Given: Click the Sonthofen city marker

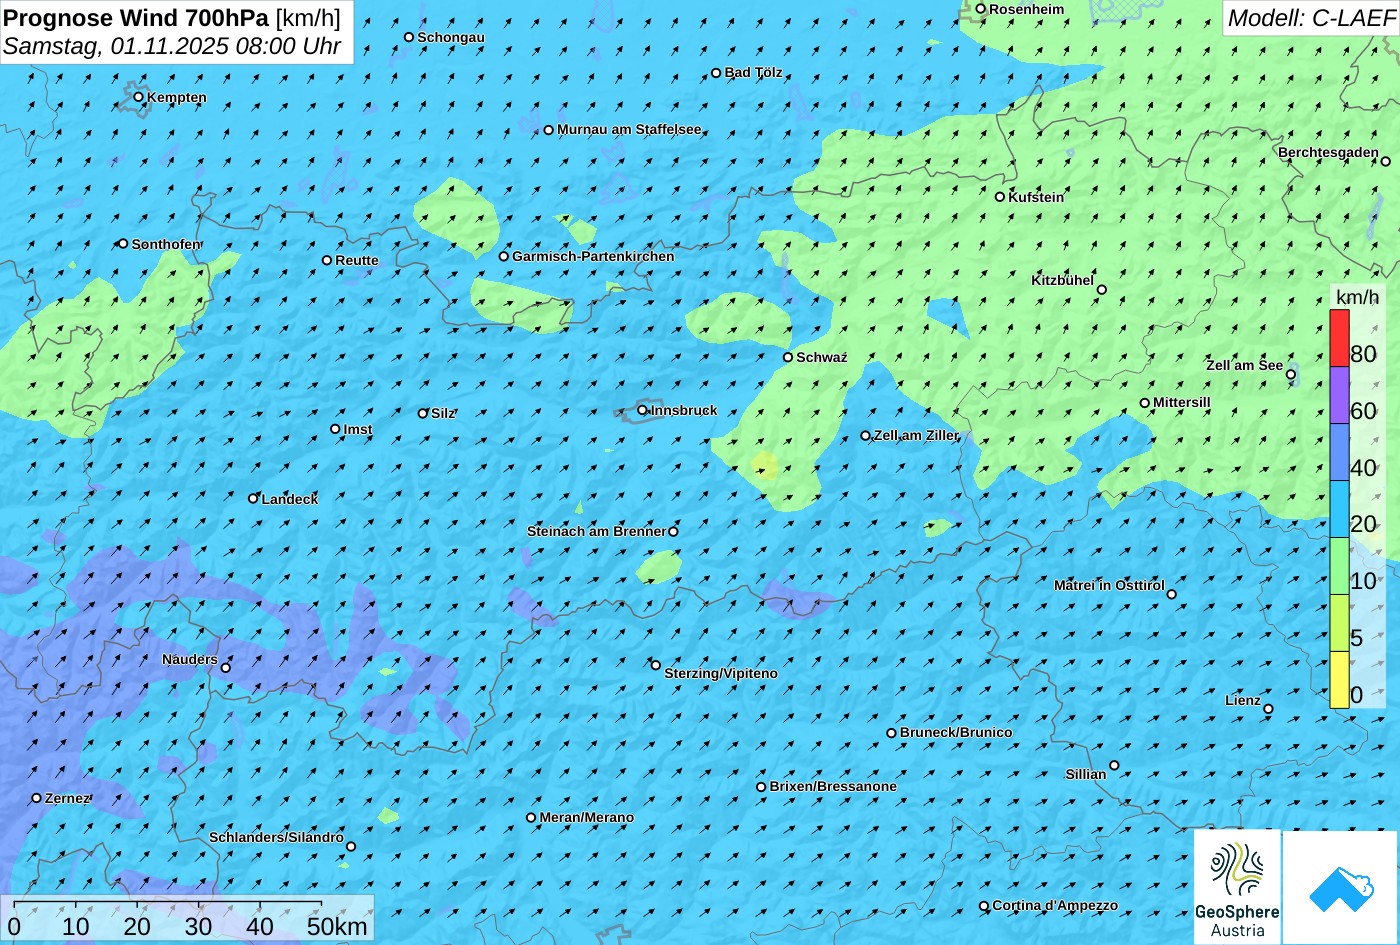Looking at the screenshot, I should coord(123,243).
